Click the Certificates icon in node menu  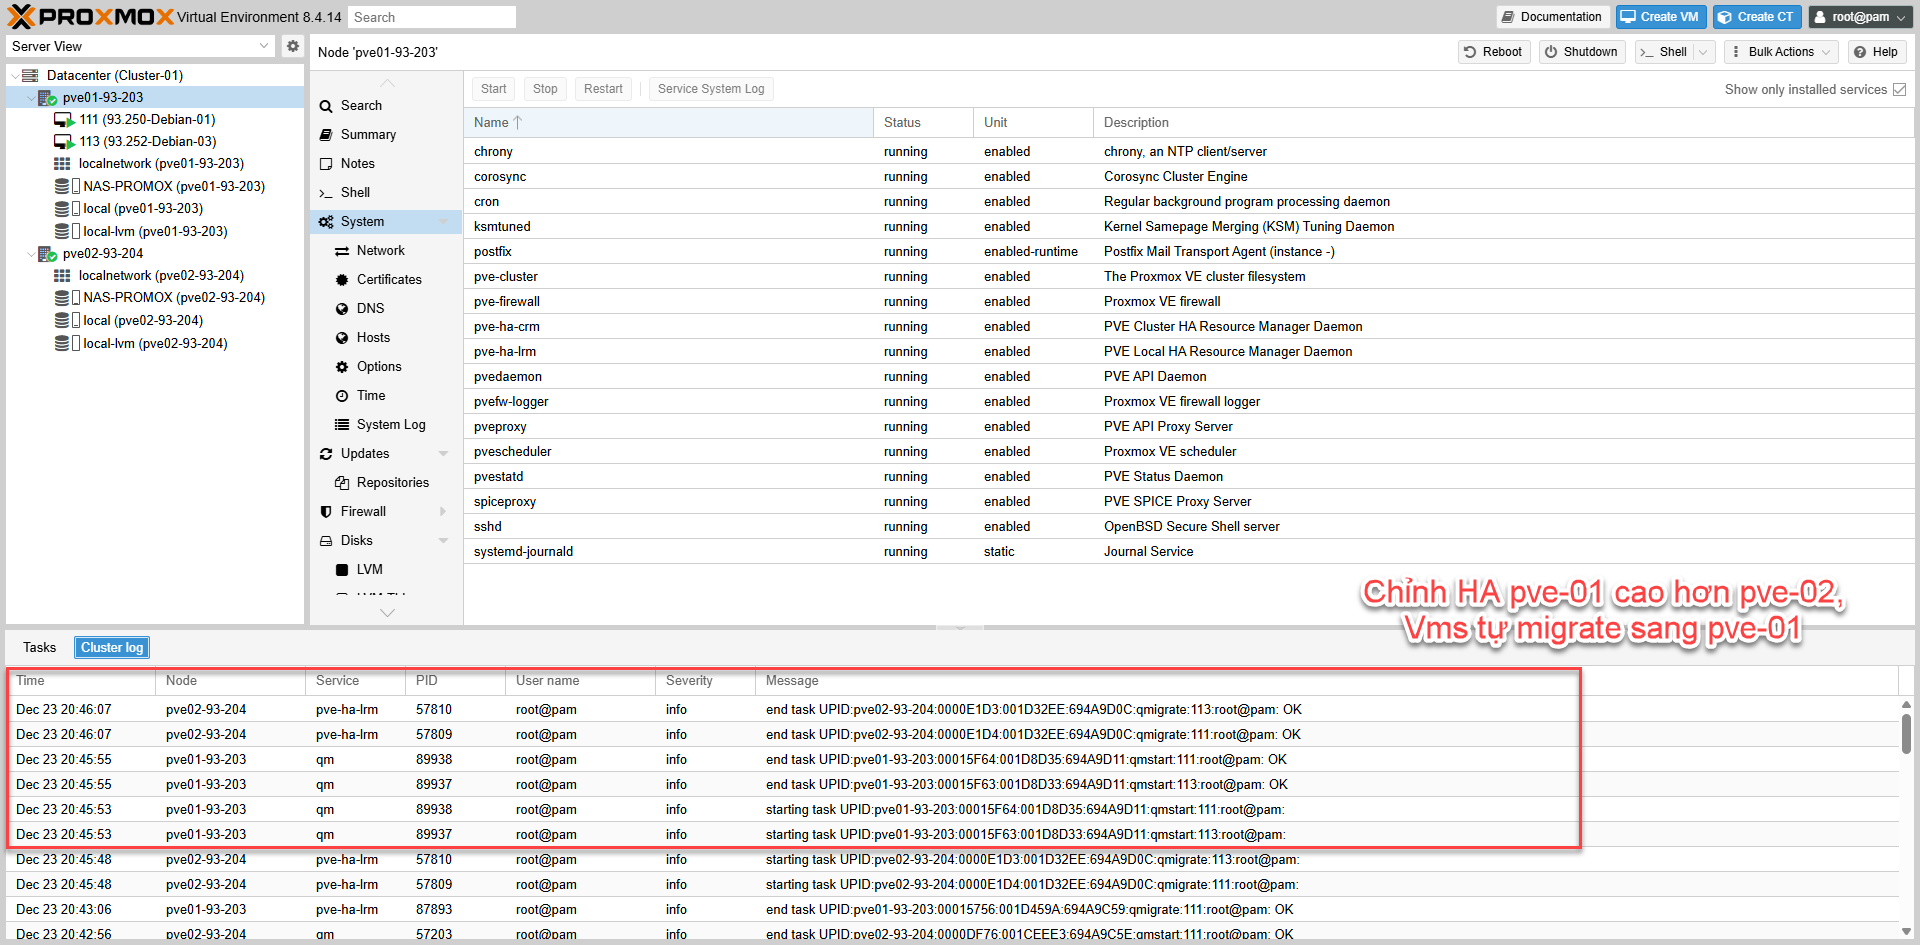click(342, 280)
